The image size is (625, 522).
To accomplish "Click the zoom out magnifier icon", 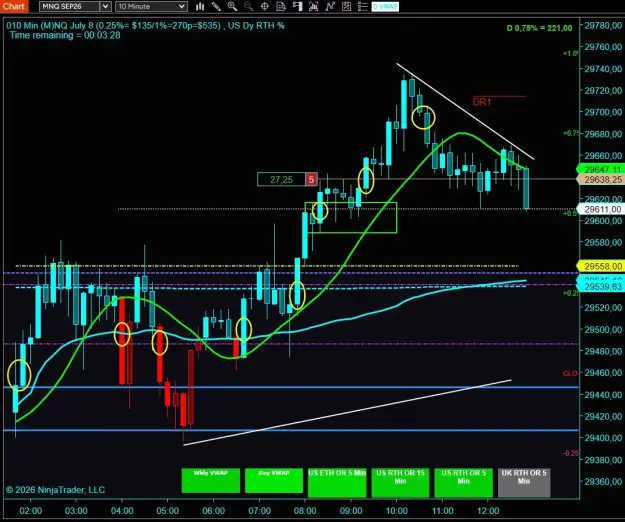I will tap(248, 6).
